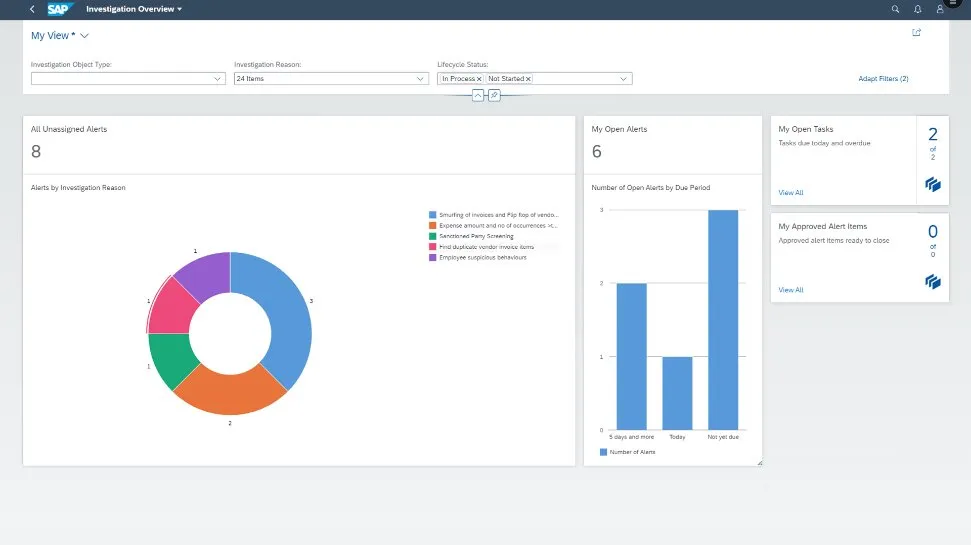971x545 pixels.
Task: Click the share icon beside My View
Action: point(916,33)
